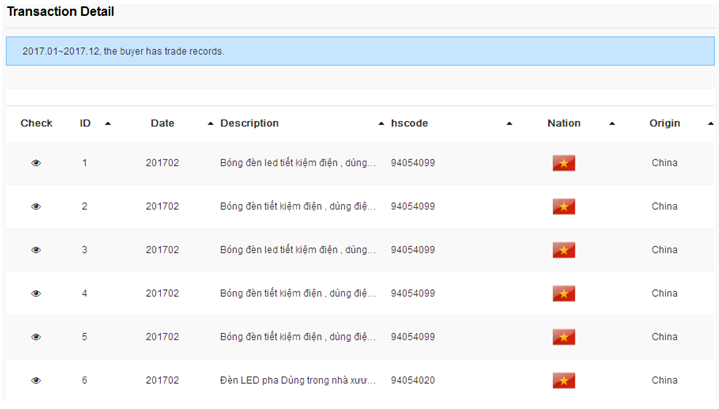
Task: Select the Vietnam flag in row 3
Action: [x=564, y=250]
